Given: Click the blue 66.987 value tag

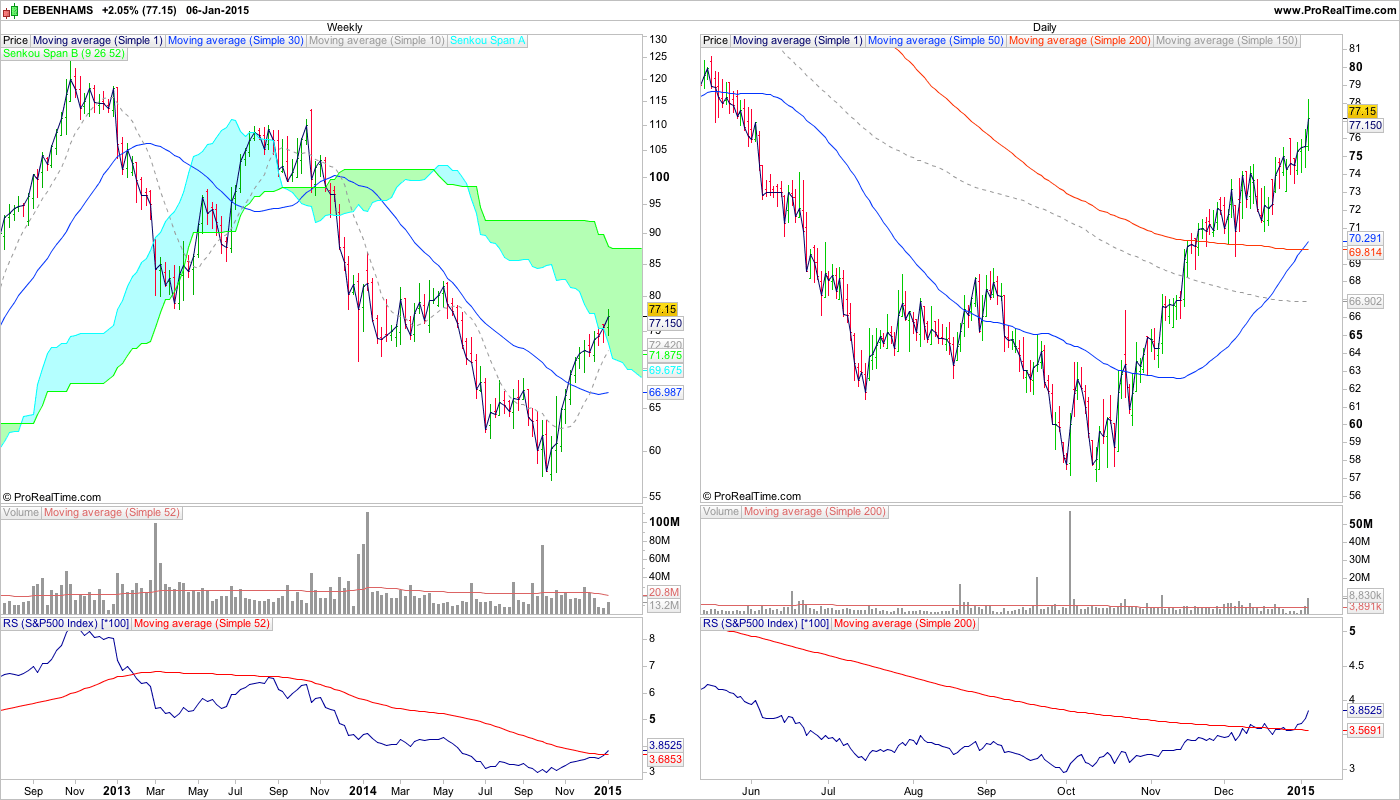Looking at the screenshot, I should tap(665, 393).
